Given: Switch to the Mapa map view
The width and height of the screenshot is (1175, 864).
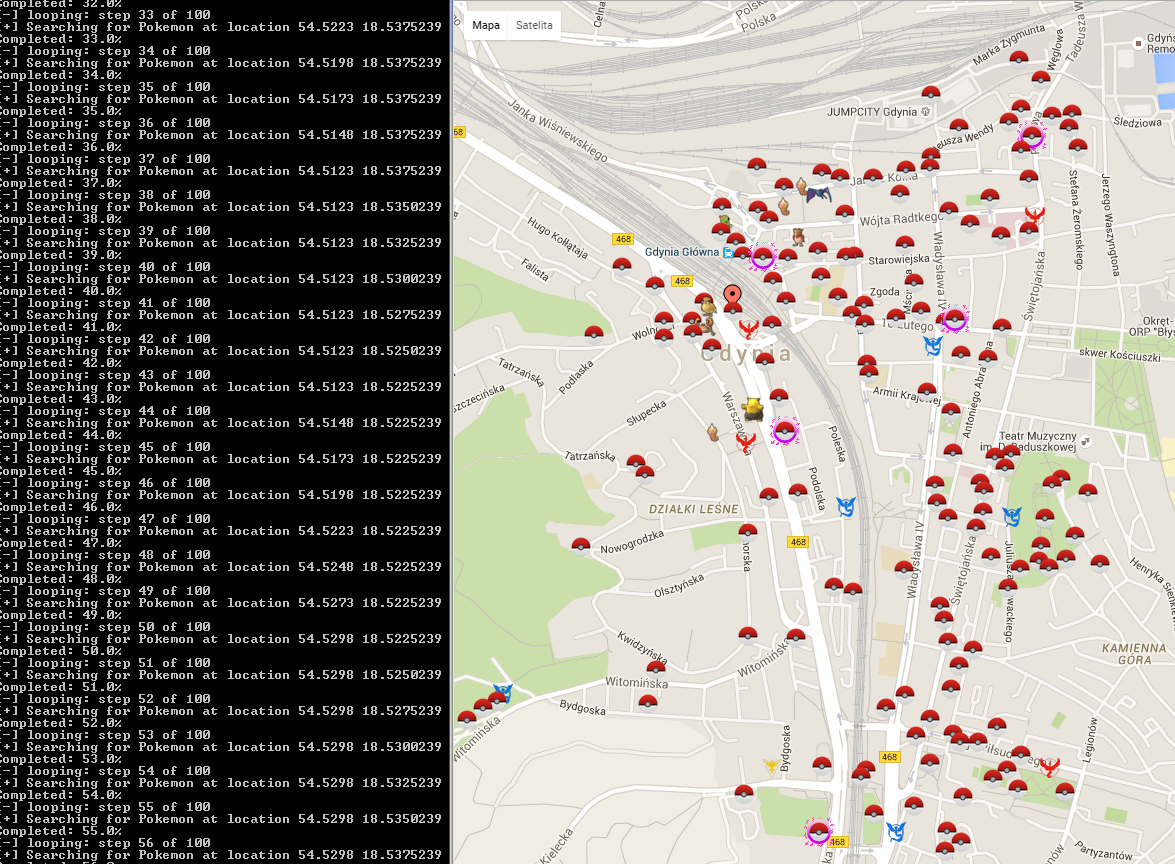Looking at the screenshot, I should click(x=486, y=25).
